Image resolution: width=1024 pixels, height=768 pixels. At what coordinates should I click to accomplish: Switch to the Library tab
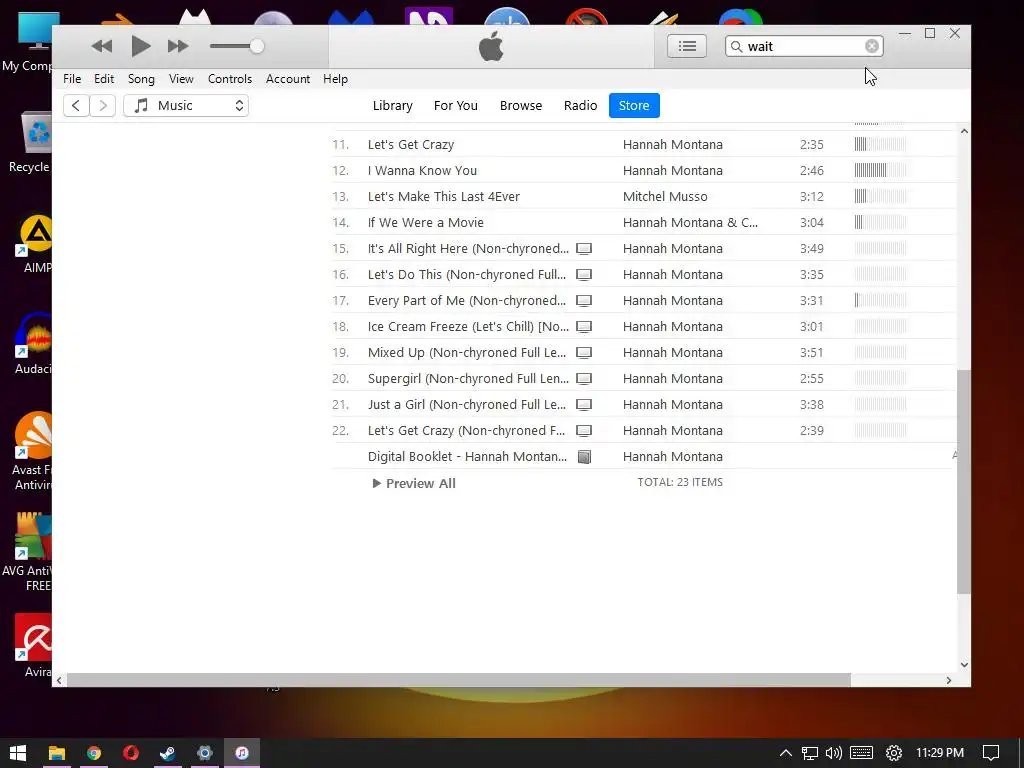point(392,105)
